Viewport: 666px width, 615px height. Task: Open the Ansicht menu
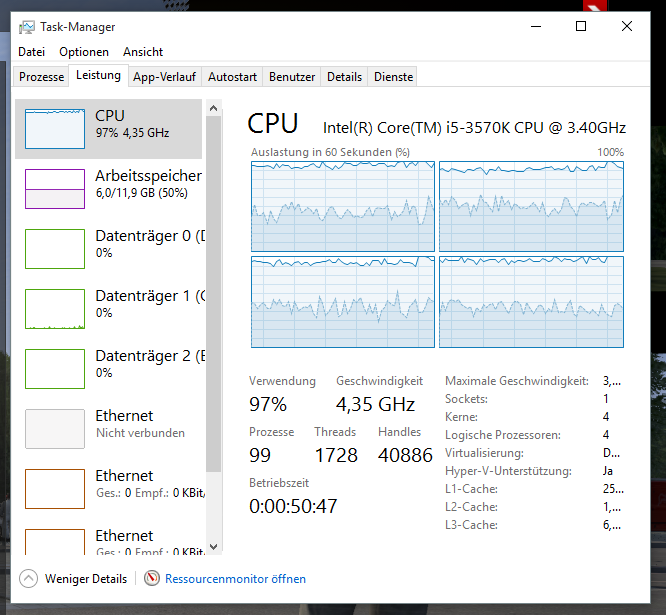(x=143, y=52)
